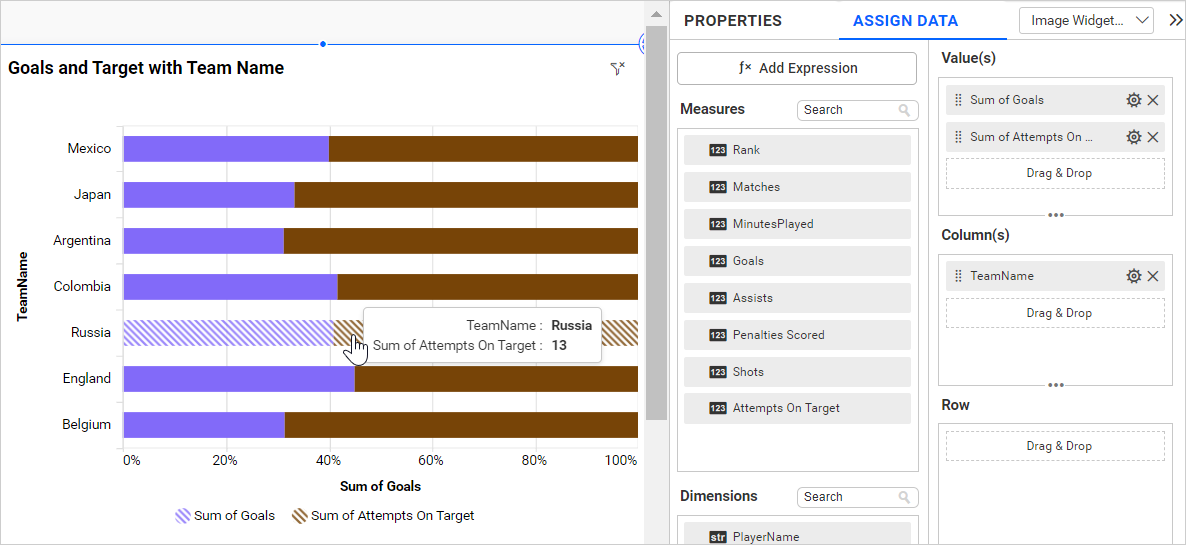Expand the Values section resize handle
1186x545 pixels.
click(x=1055, y=215)
